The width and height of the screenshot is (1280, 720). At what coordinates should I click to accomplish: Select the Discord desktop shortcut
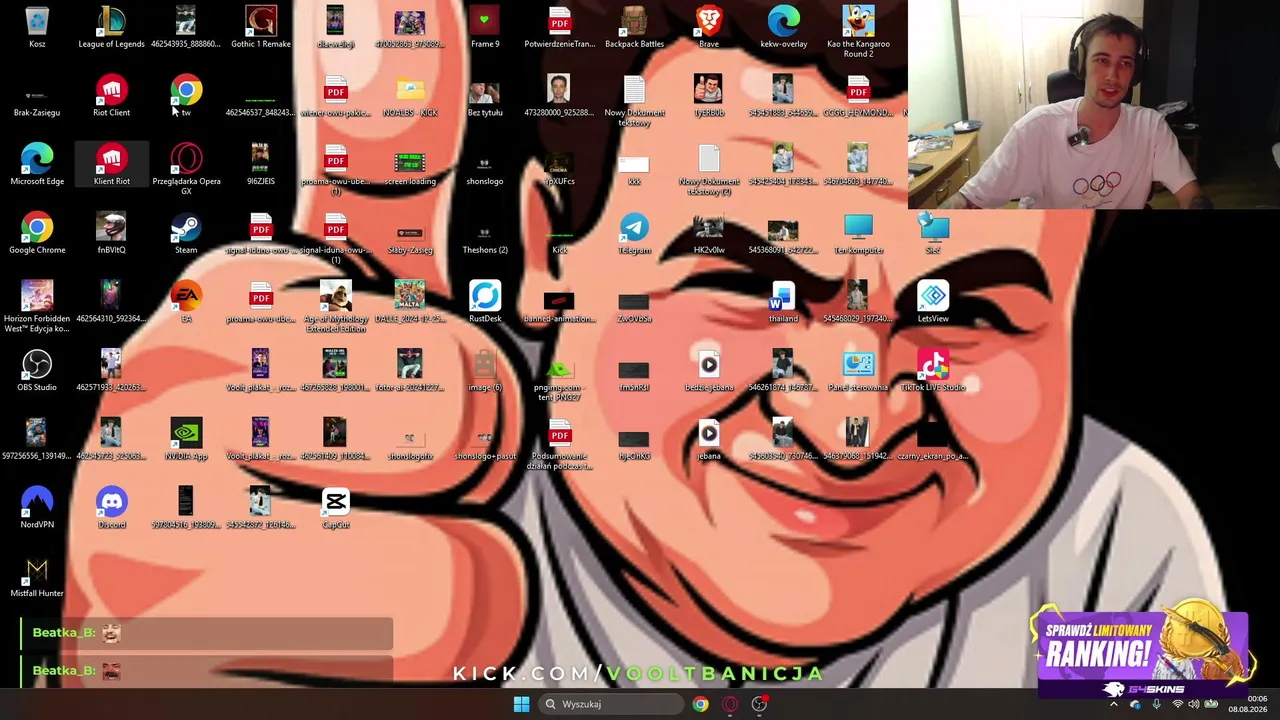coord(111,509)
